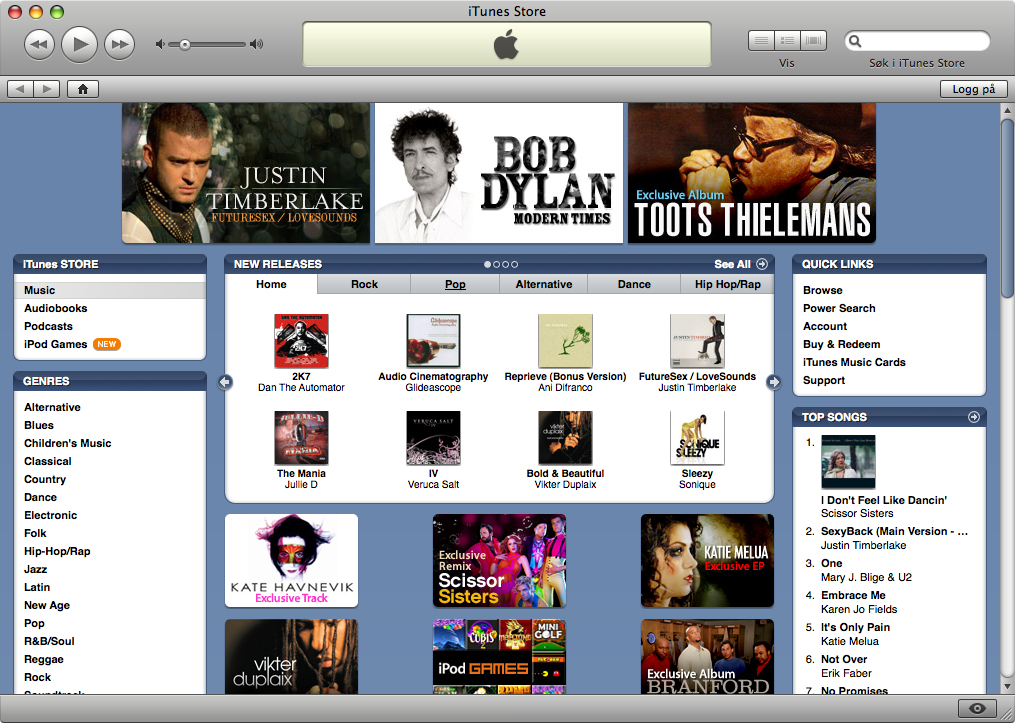
Task: Open the Veruca Salt IV album cover
Action: (433, 438)
